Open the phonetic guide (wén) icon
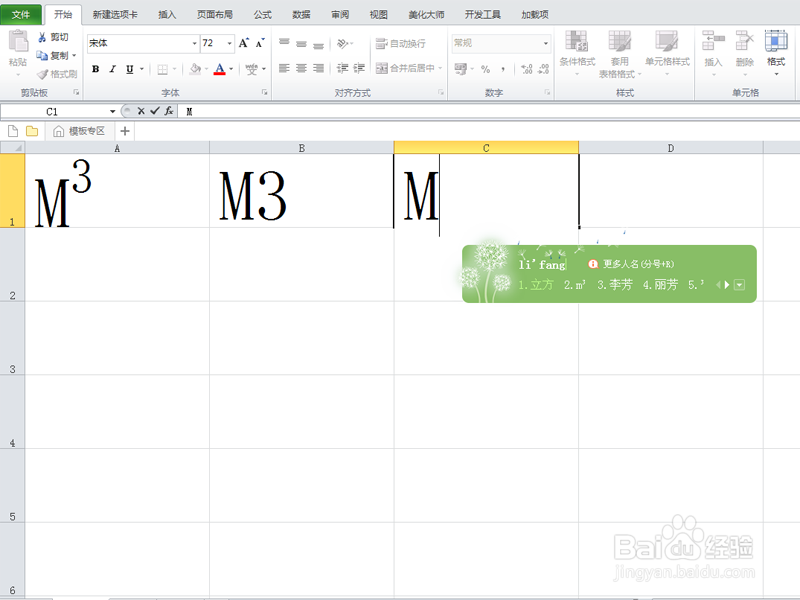 pos(252,69)
